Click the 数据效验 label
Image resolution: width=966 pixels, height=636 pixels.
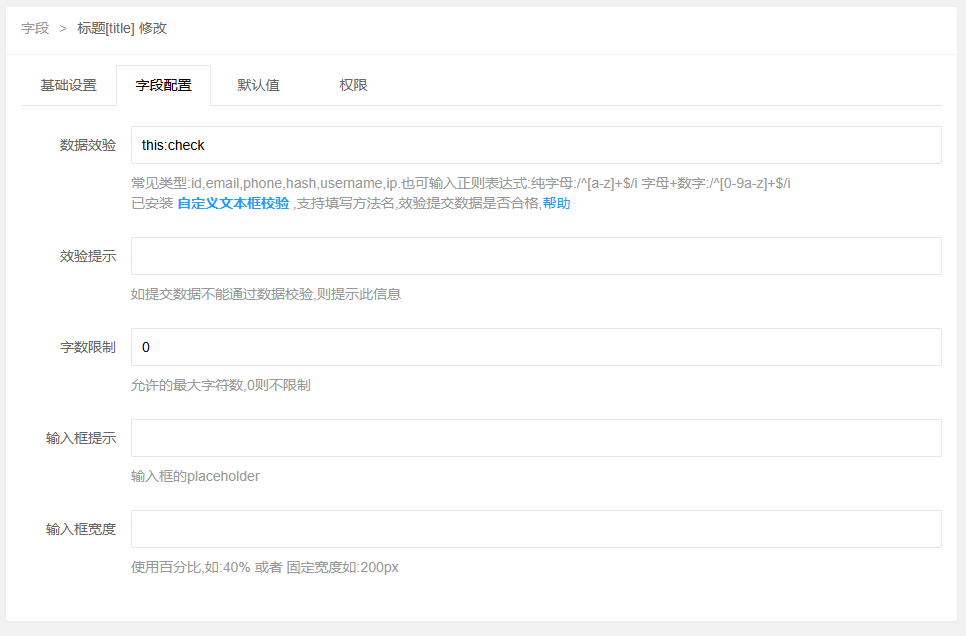87,145
